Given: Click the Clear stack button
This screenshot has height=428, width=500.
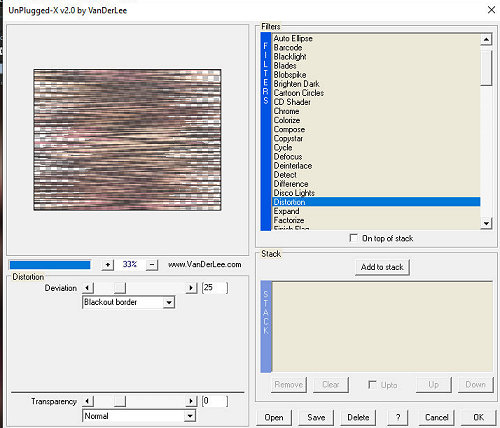Looking at the screenshot, I should click(x=331, y=385).
